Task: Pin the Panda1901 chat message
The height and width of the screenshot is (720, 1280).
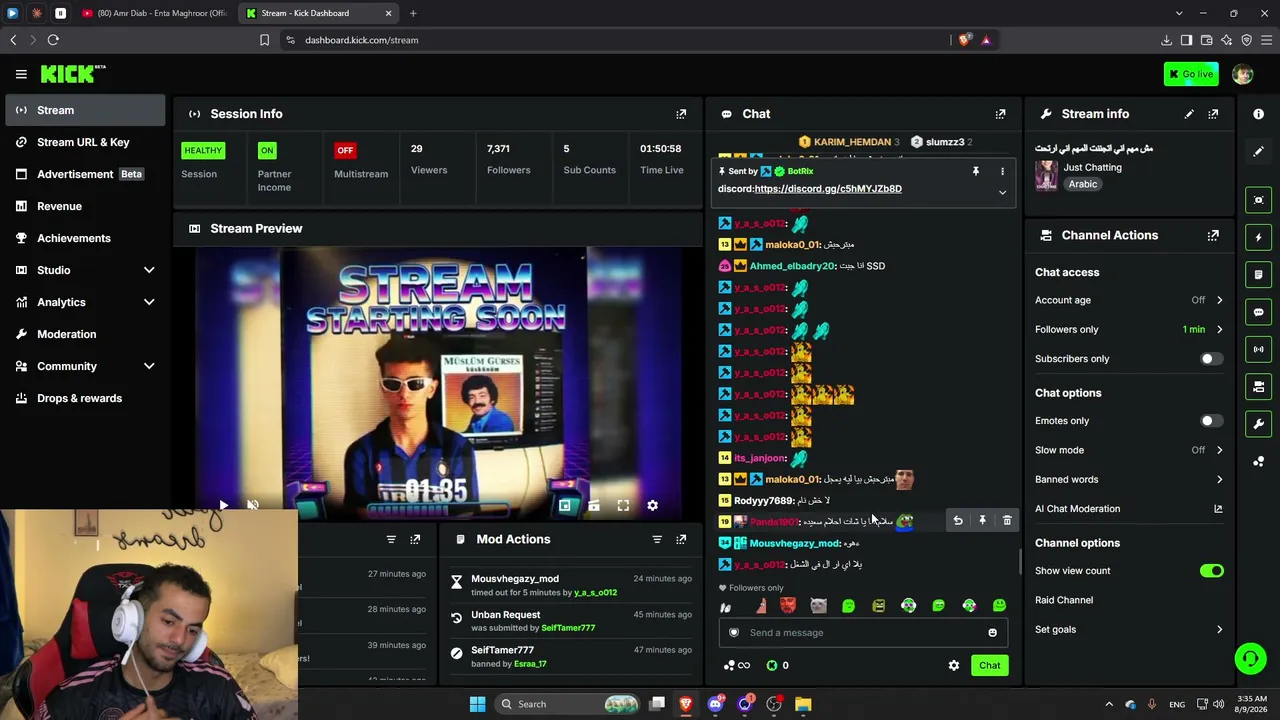Action: [x=982, y=521]
